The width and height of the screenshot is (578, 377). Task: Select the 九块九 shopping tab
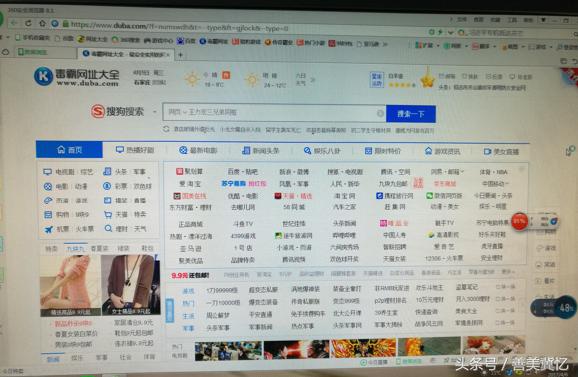point(75,248)
